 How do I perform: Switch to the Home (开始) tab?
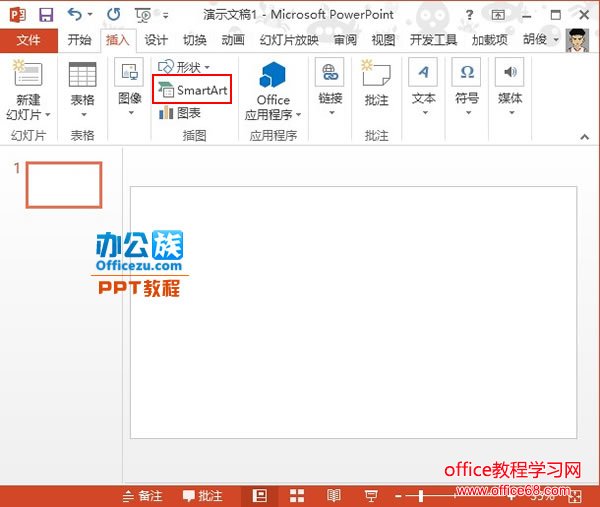point(79,40)
